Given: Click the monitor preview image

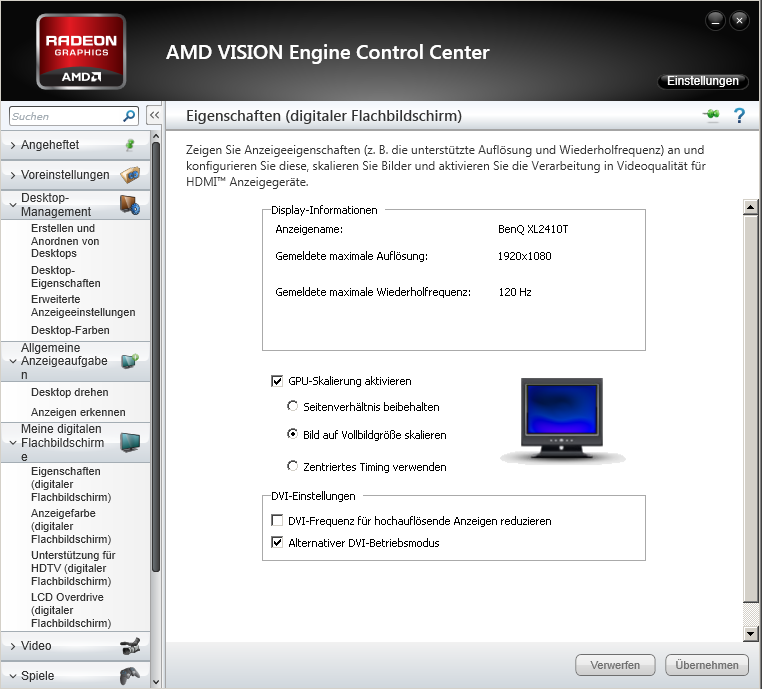Looking at the screenshot, I should pyautogui.click(x=562, y=420).
